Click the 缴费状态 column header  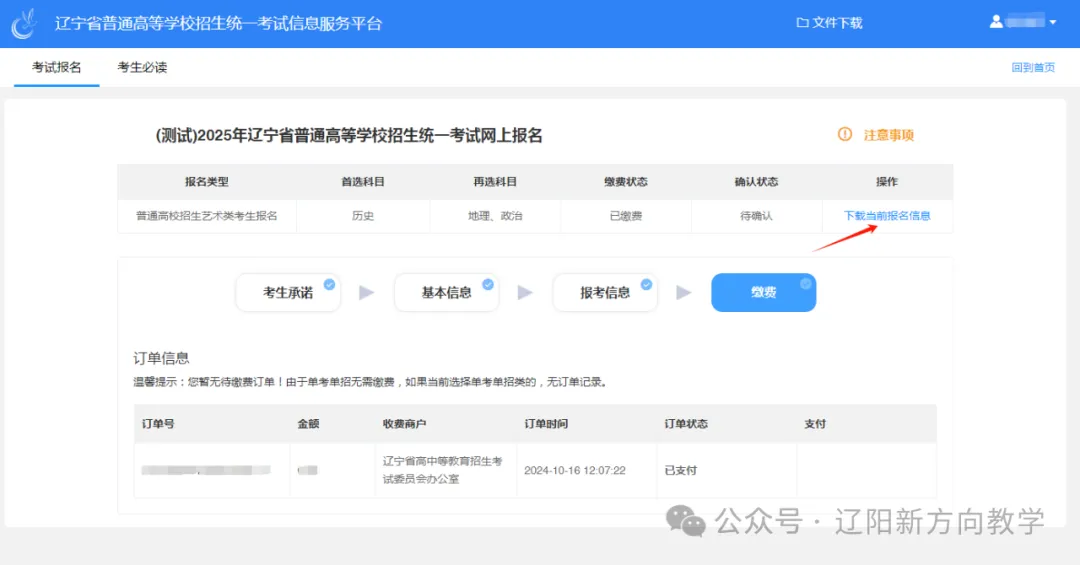pyautogui.click(x=625, y=182)
